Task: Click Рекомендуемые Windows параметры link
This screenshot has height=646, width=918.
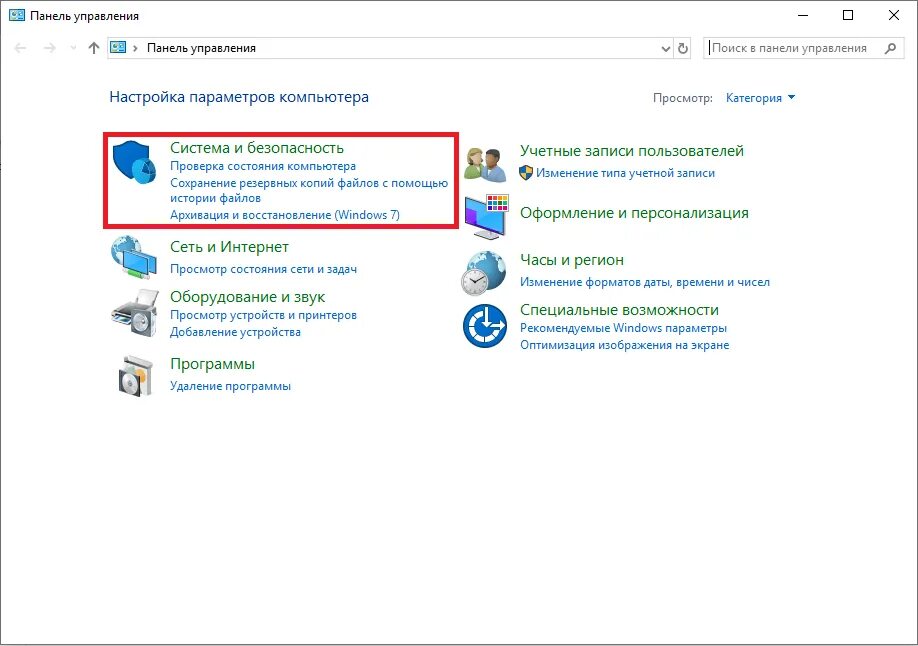Action: tap(623, 328)
